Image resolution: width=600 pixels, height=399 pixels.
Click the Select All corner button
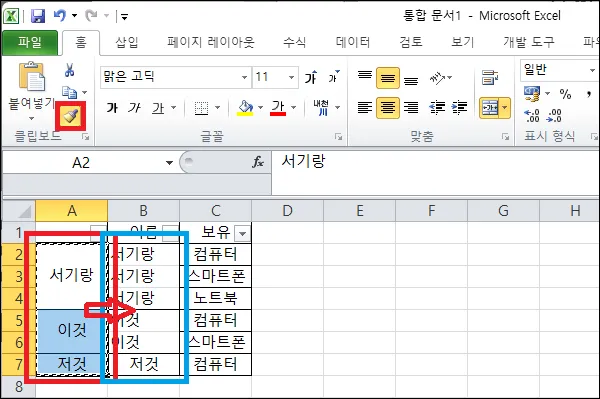[x=19, y=211]
